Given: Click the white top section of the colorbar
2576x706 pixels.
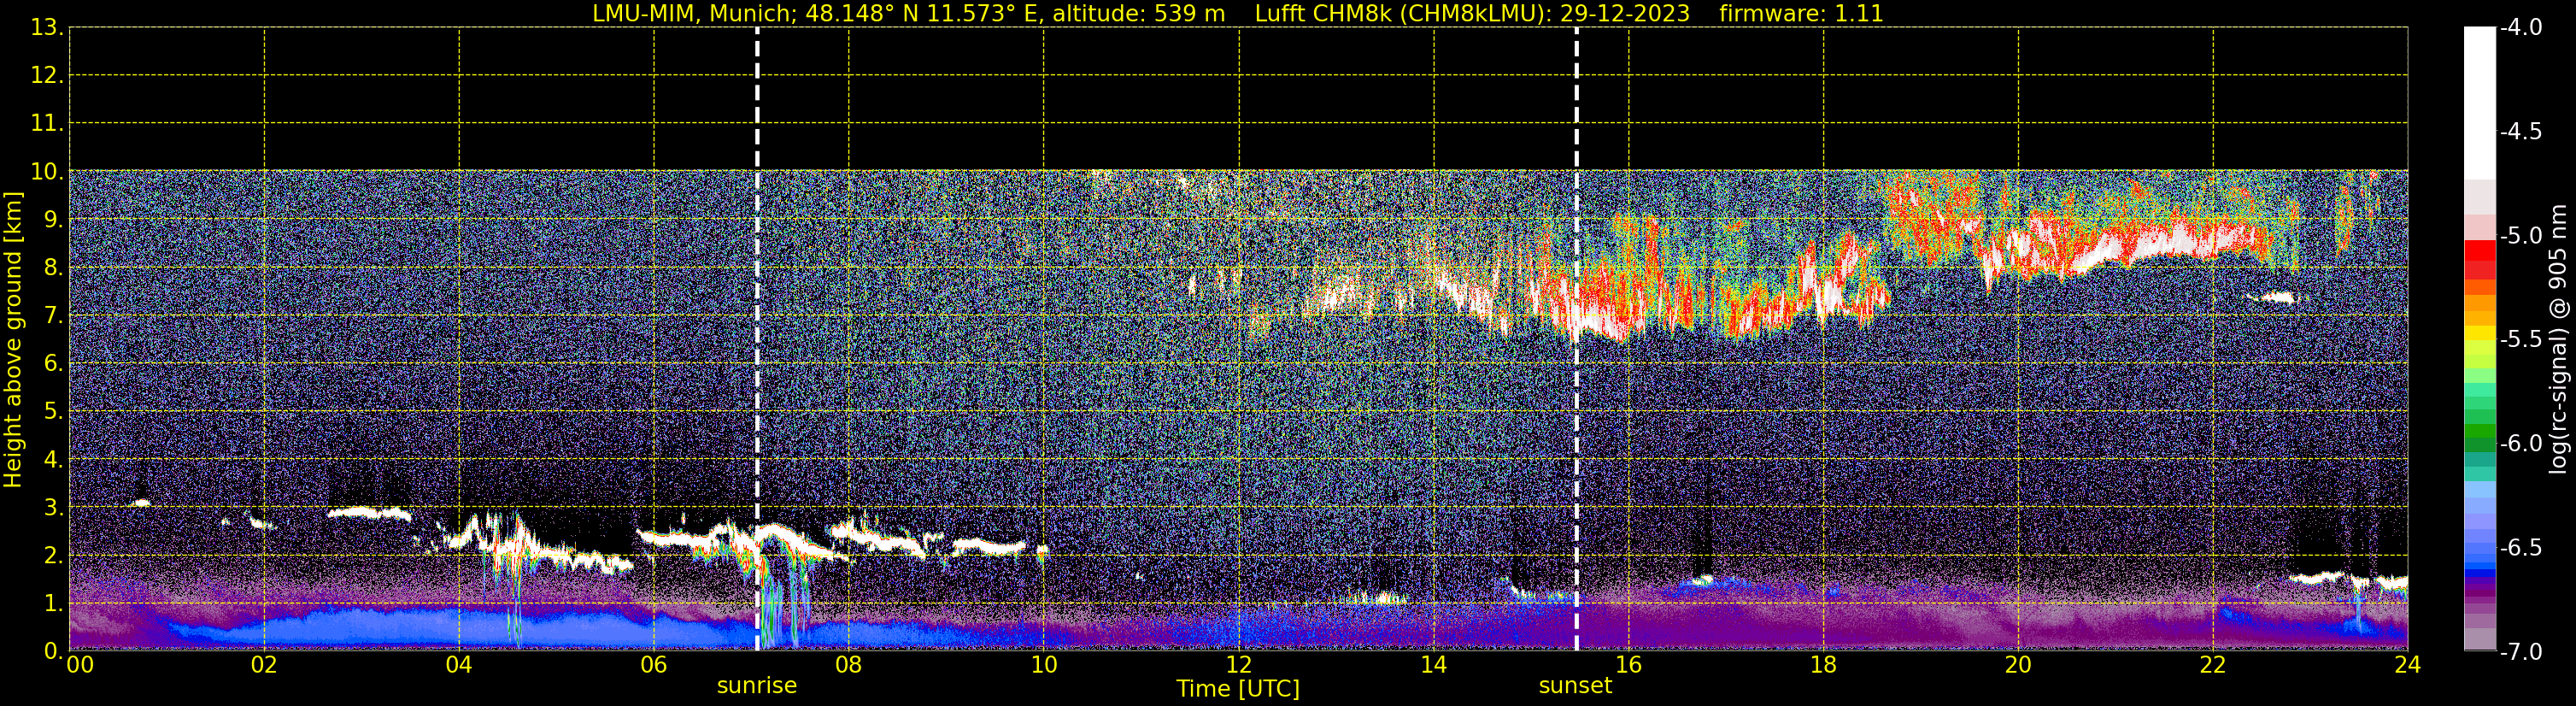Looking at the screenshot, I should 2480,104.
